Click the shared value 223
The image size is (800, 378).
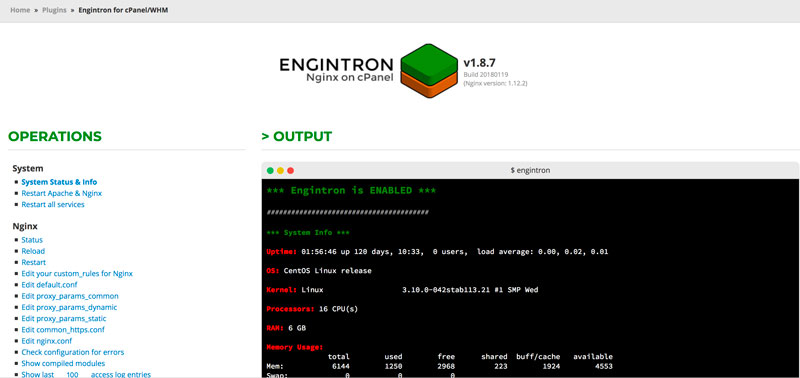tap(501, 366)
